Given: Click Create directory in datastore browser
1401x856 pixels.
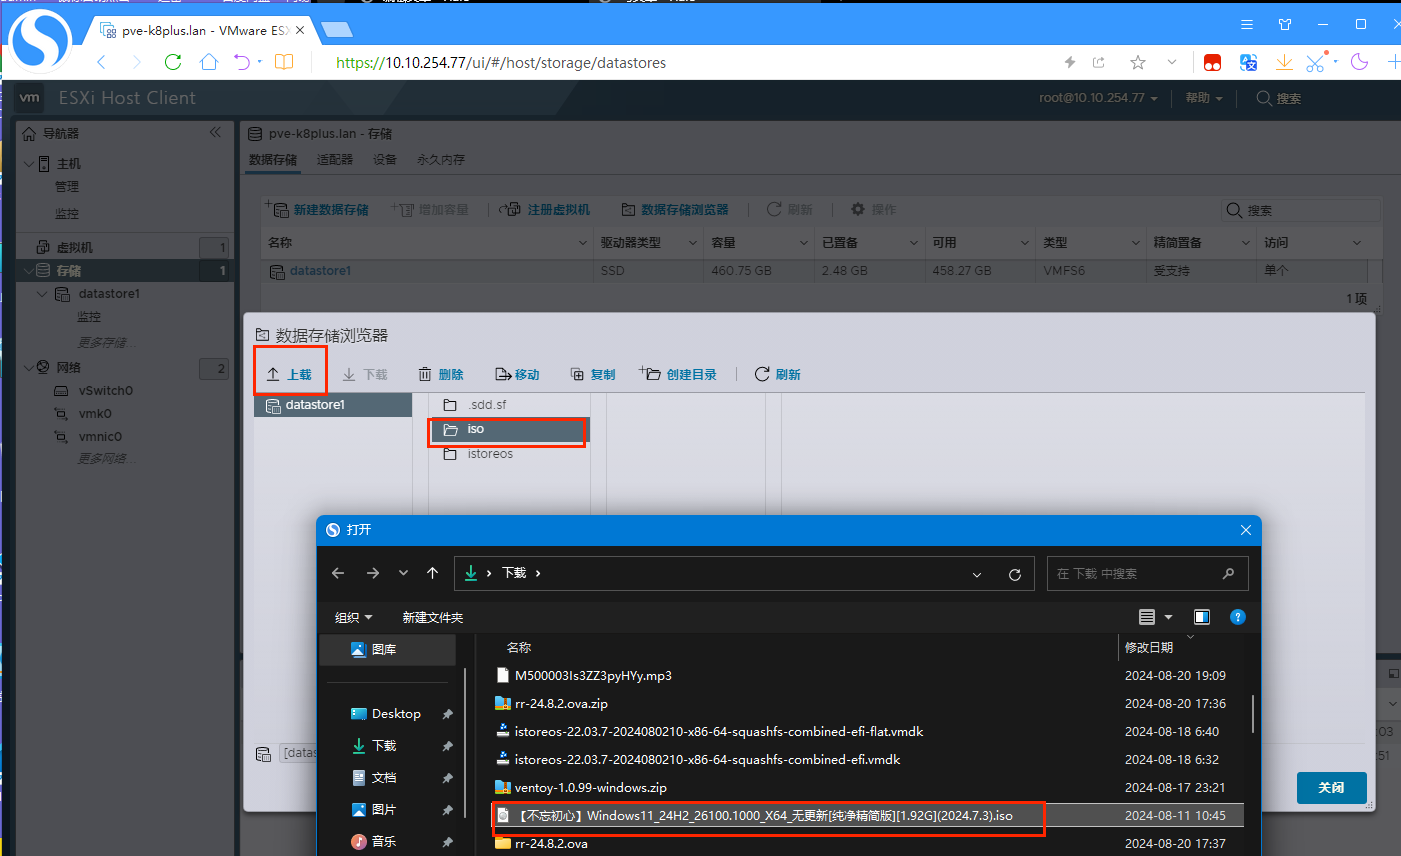Looking at the screenshot, I should 678,374.
